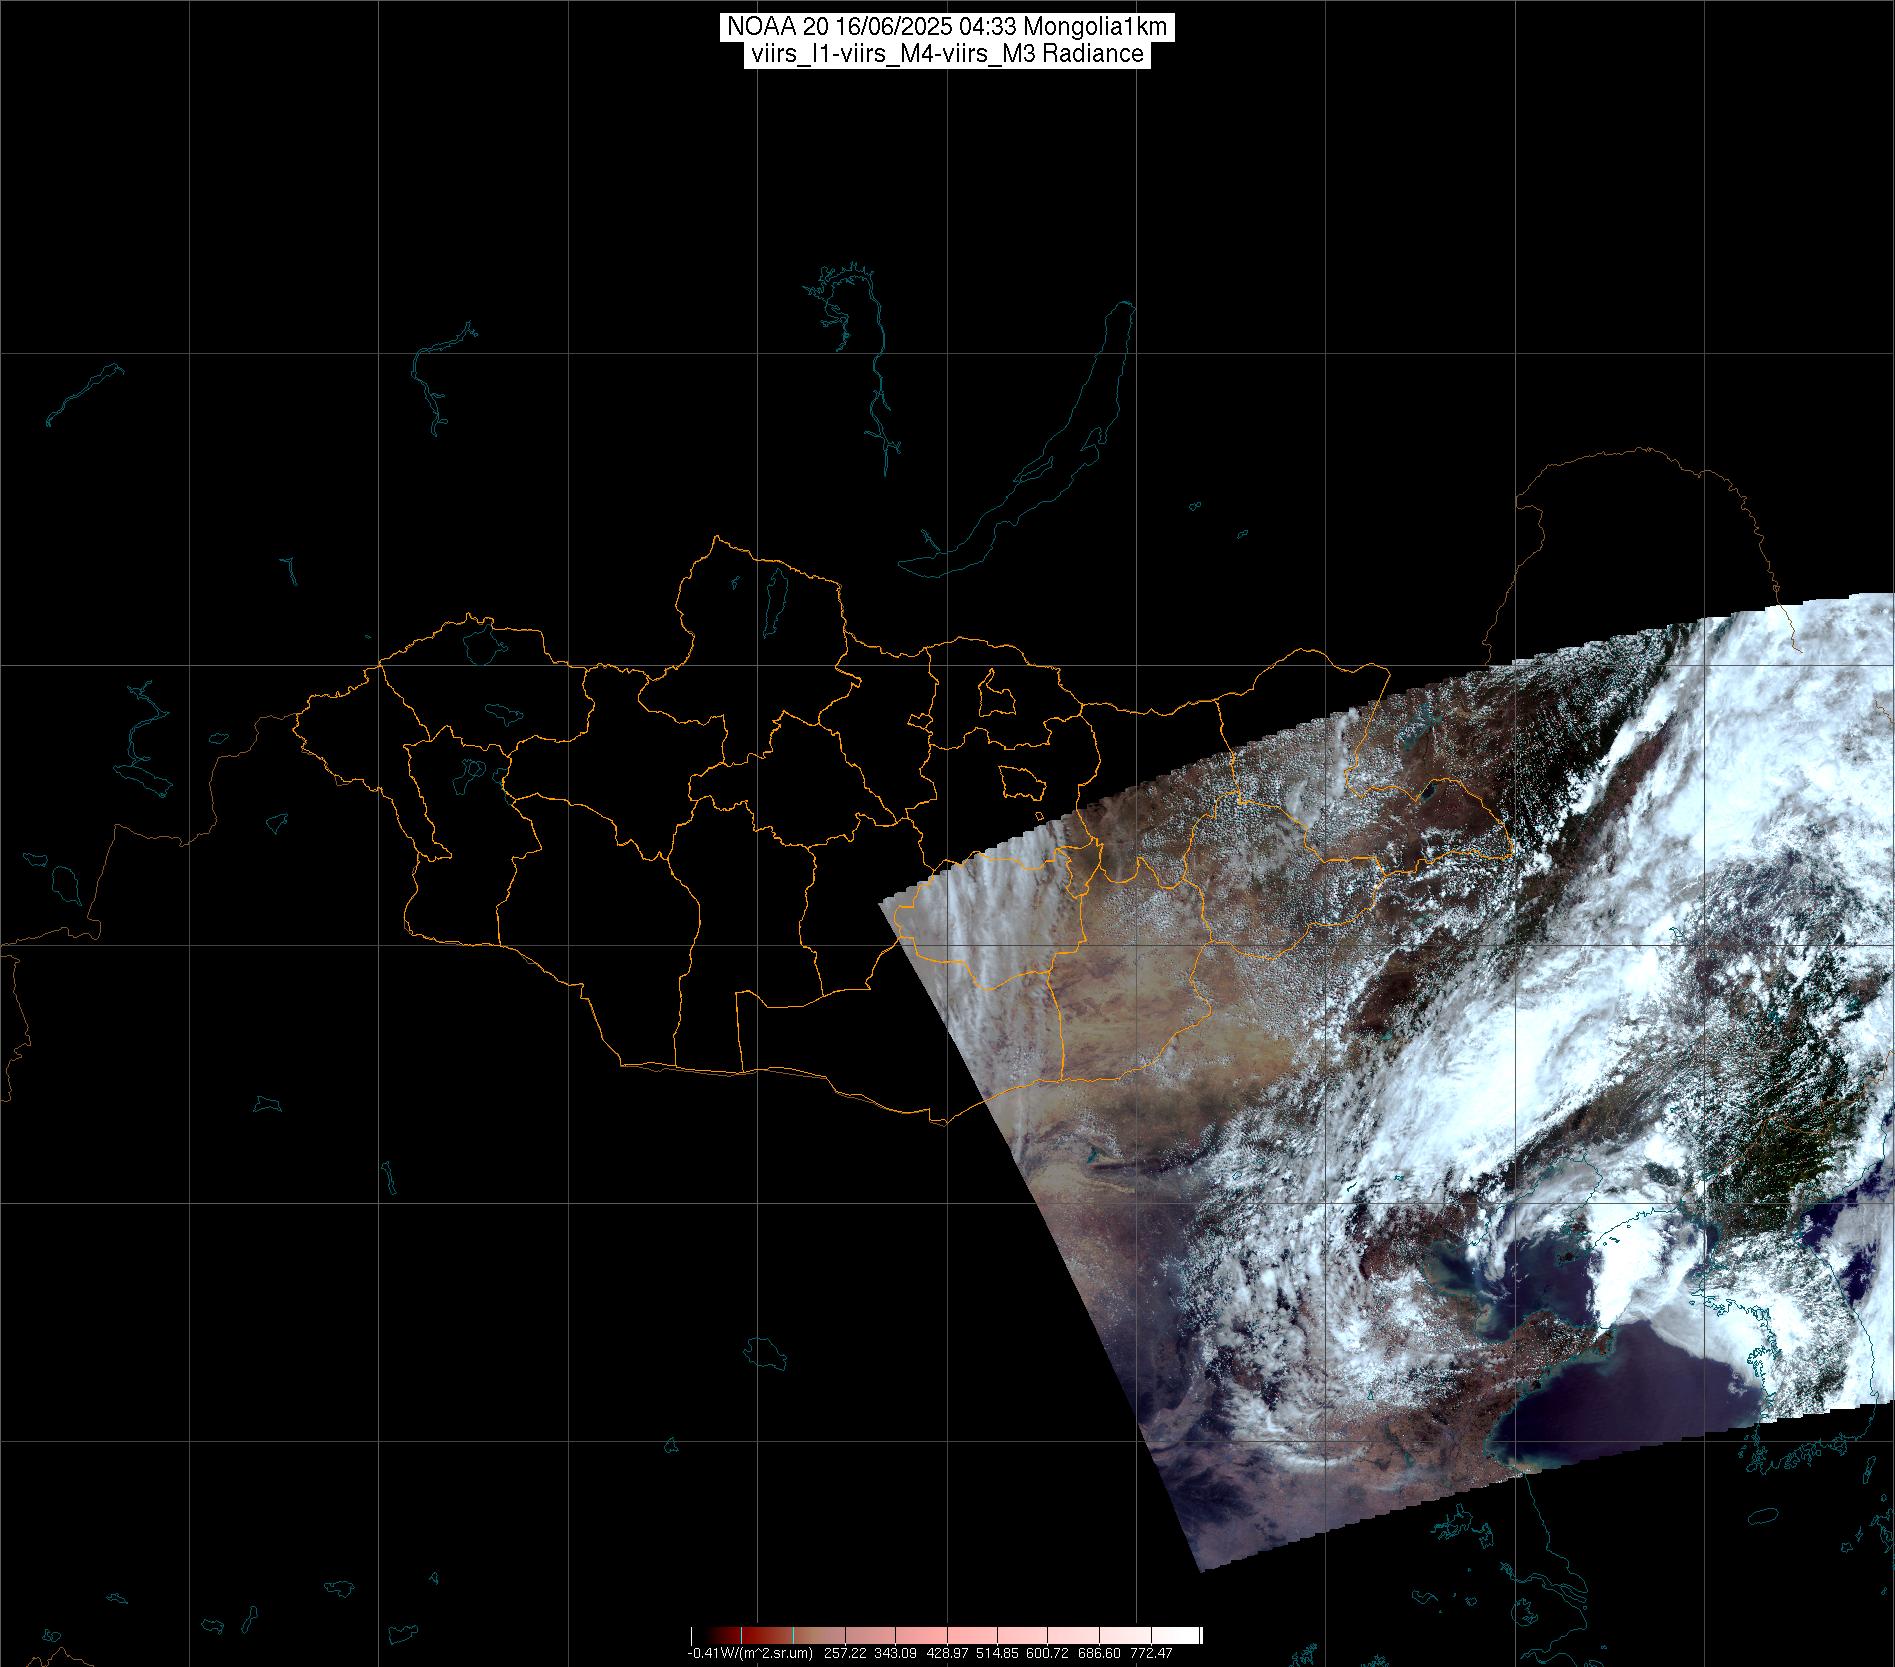
Task: Click the subtitle "viirs_I1-viirs_M4-viirs_M3 Radiance"
Action: (947, 54)
